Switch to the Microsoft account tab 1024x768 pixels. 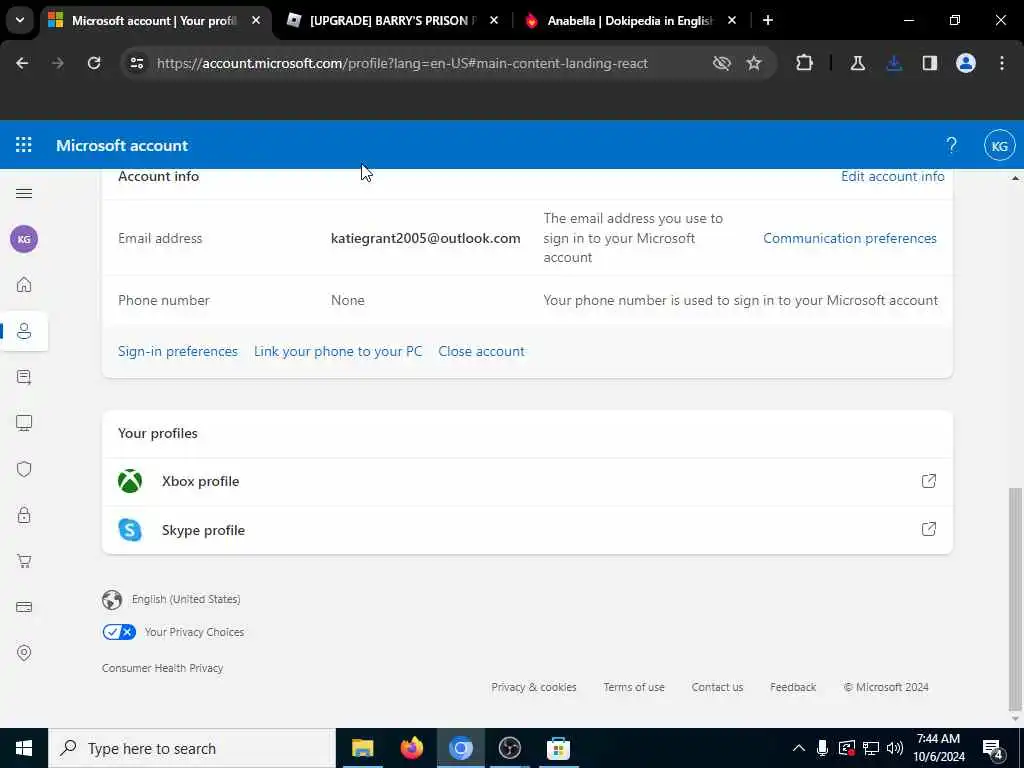155,21
